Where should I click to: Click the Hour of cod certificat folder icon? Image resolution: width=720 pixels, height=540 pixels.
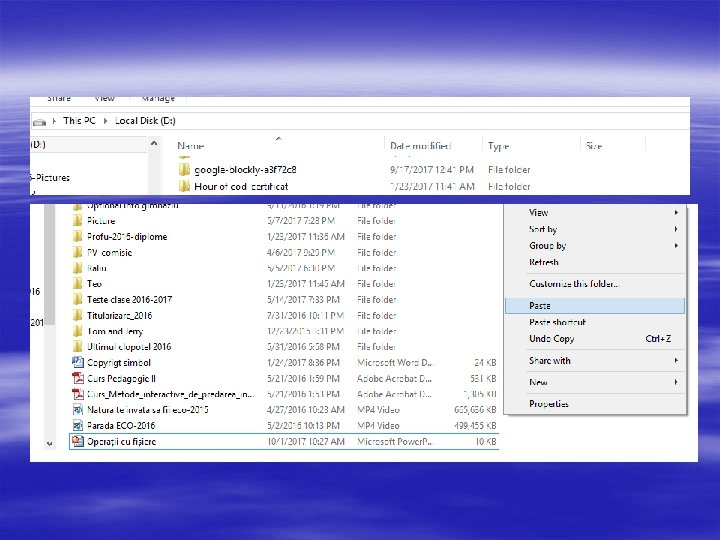[184, 186]
